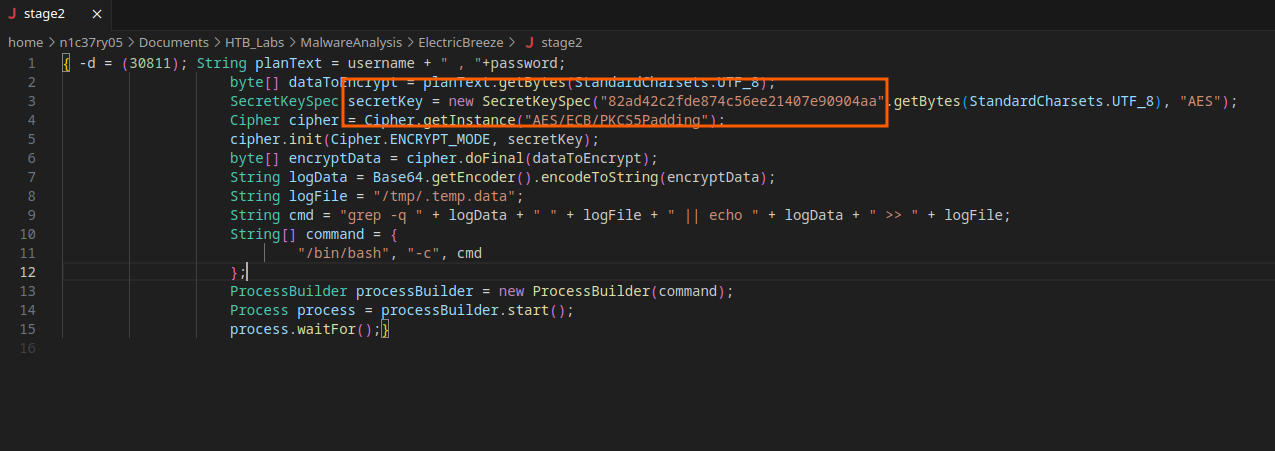Click "encryptData" declaration on line 6
1275x451 pixels.
point(334,158)
